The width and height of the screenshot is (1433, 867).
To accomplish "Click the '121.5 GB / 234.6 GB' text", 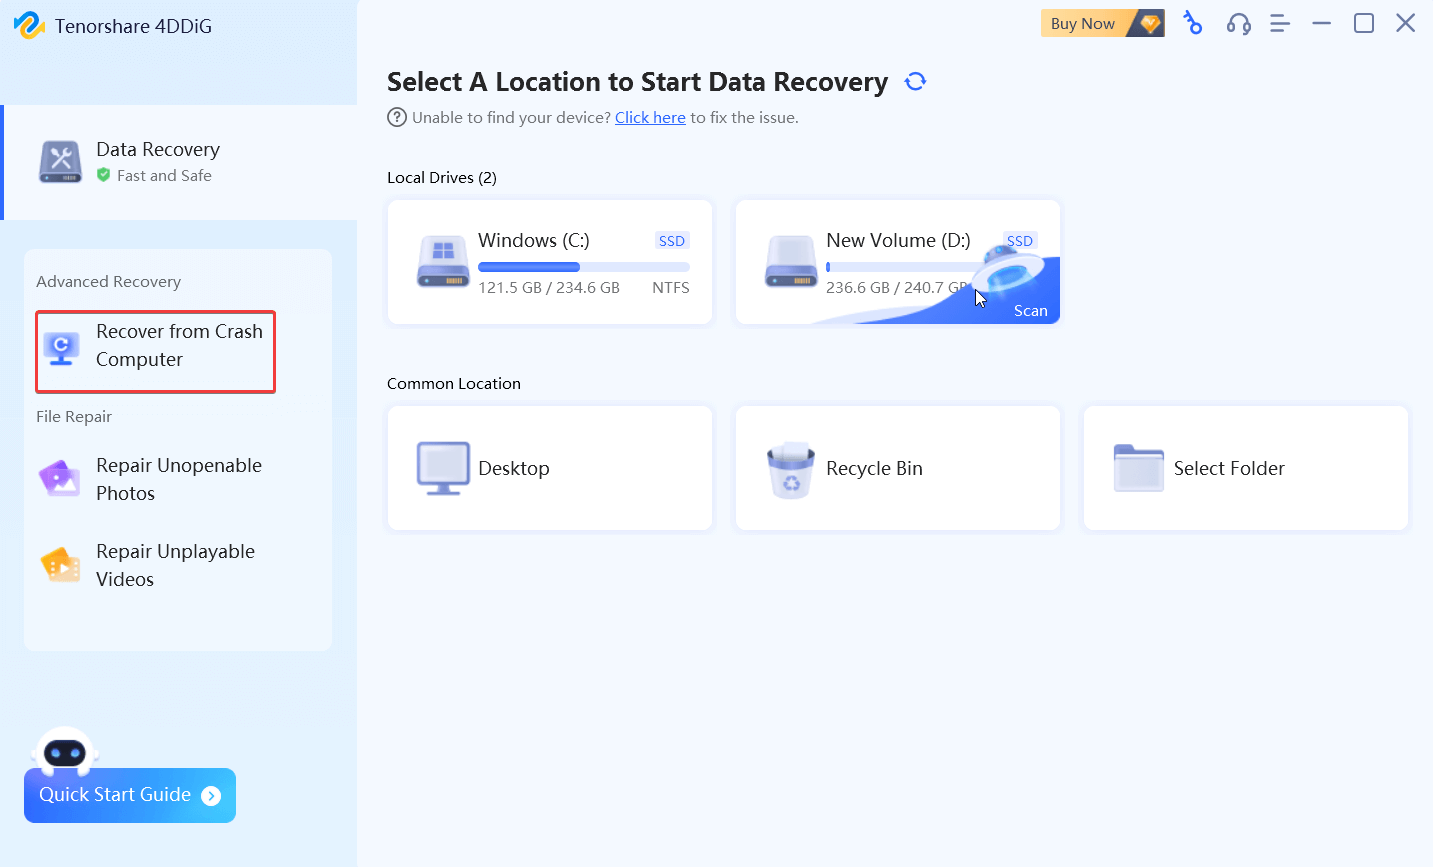I will point(549,288).
